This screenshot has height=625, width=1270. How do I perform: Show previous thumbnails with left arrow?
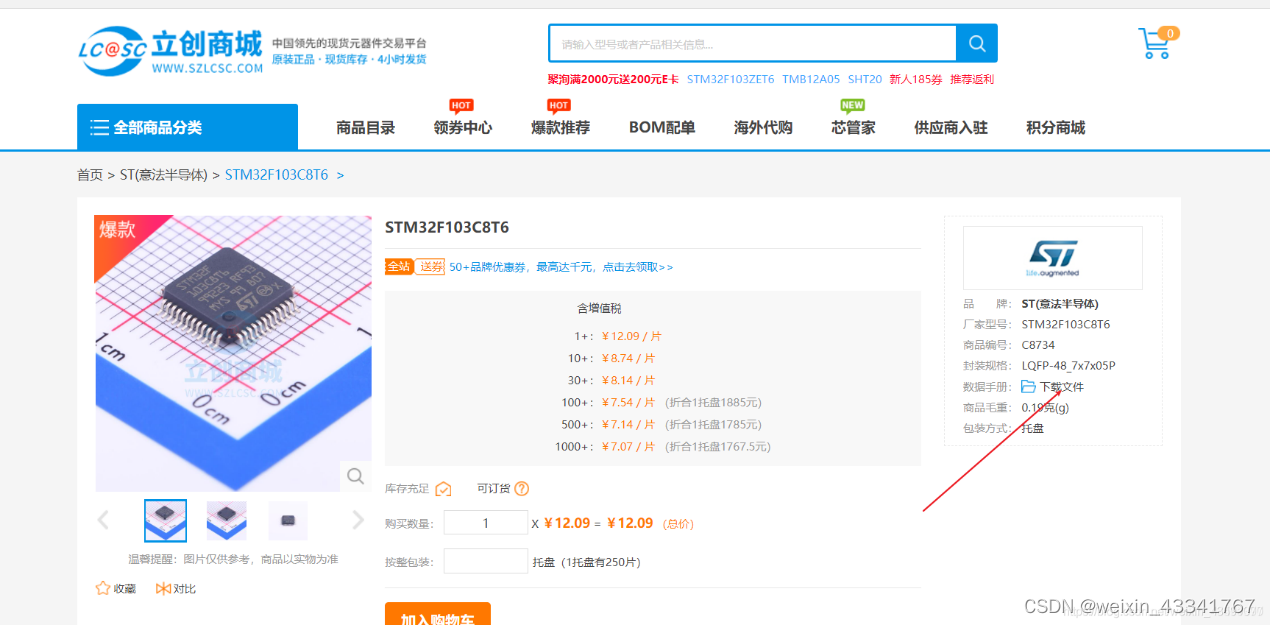(x=103, y=520)
